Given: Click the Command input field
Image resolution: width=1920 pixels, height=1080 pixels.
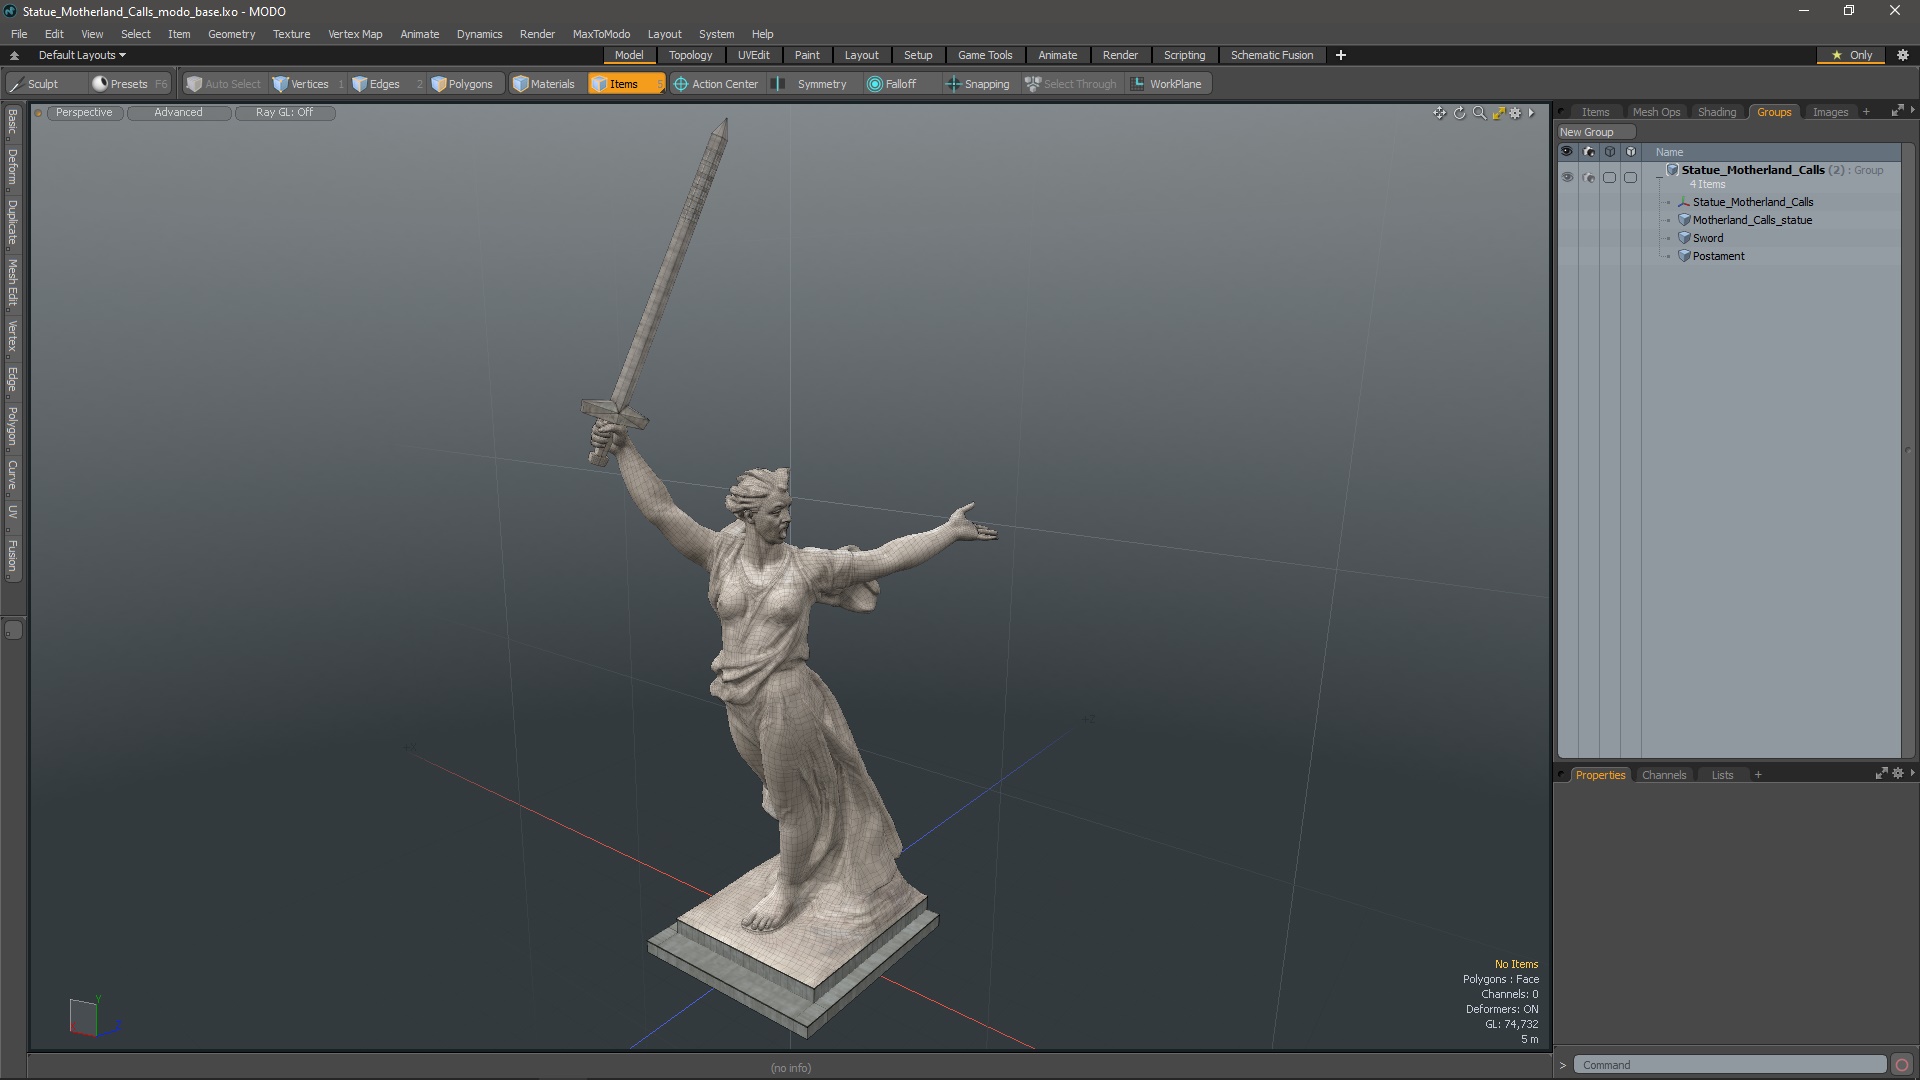Looking at the screenshot, I should (x=1729, y=1065).
